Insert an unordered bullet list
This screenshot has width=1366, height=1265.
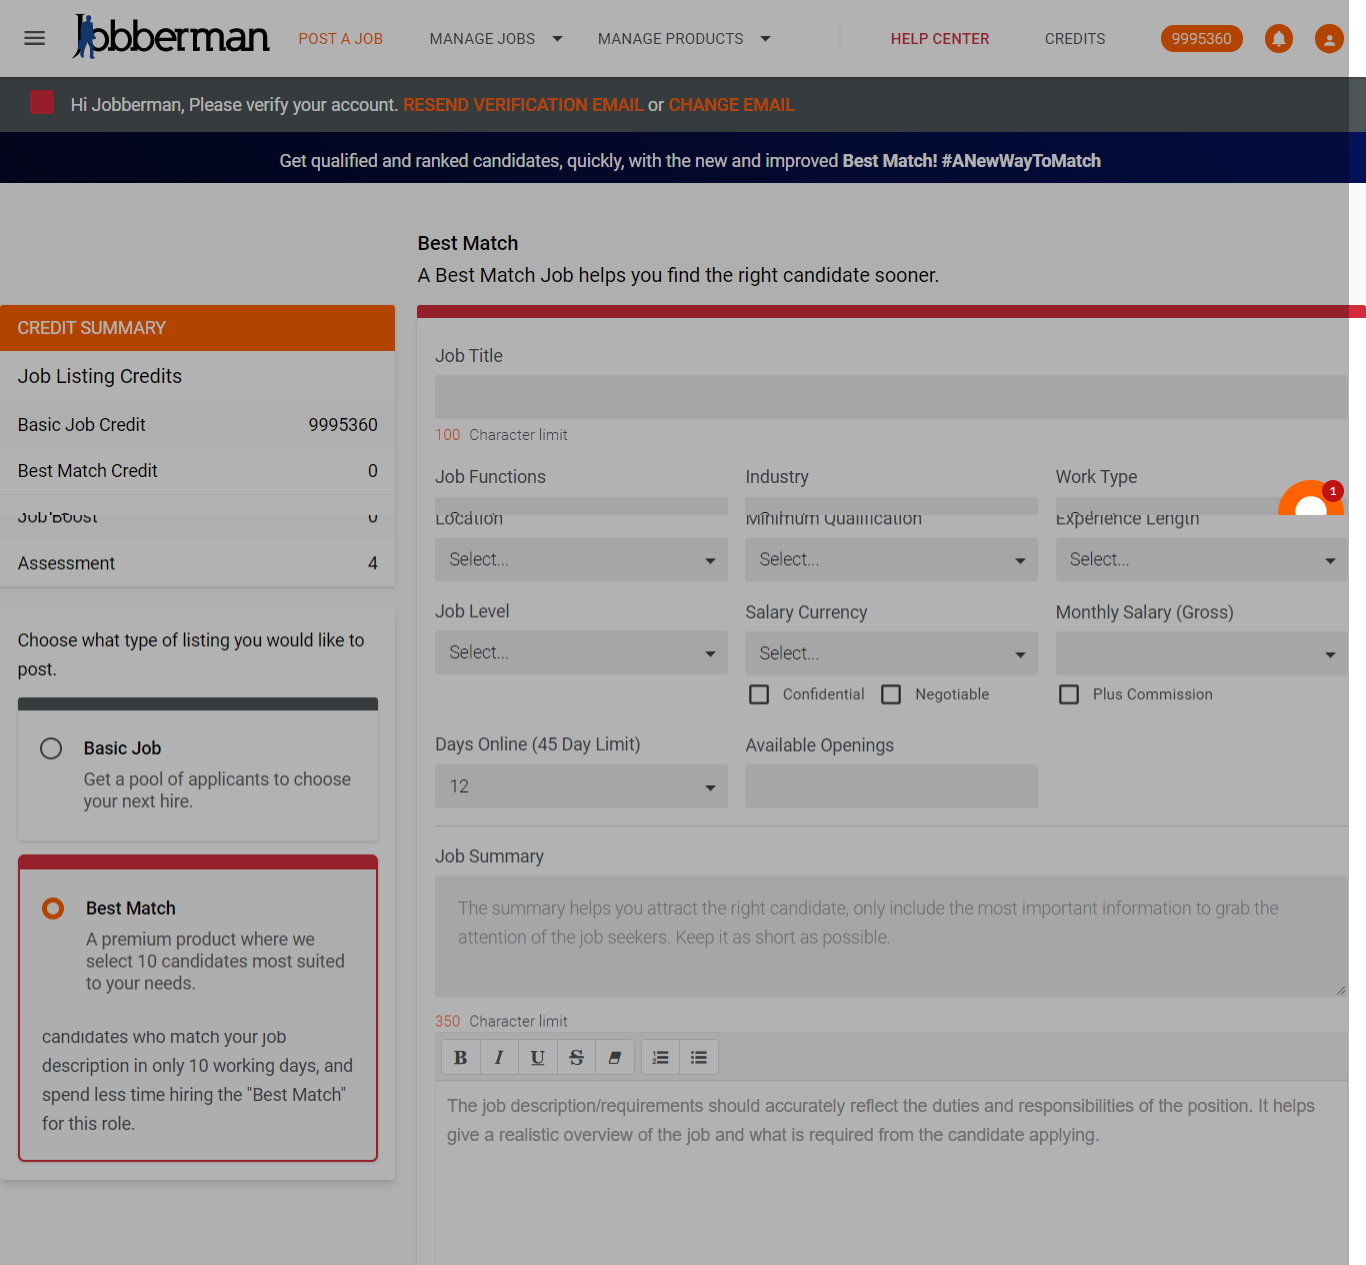pos(699,1058)
